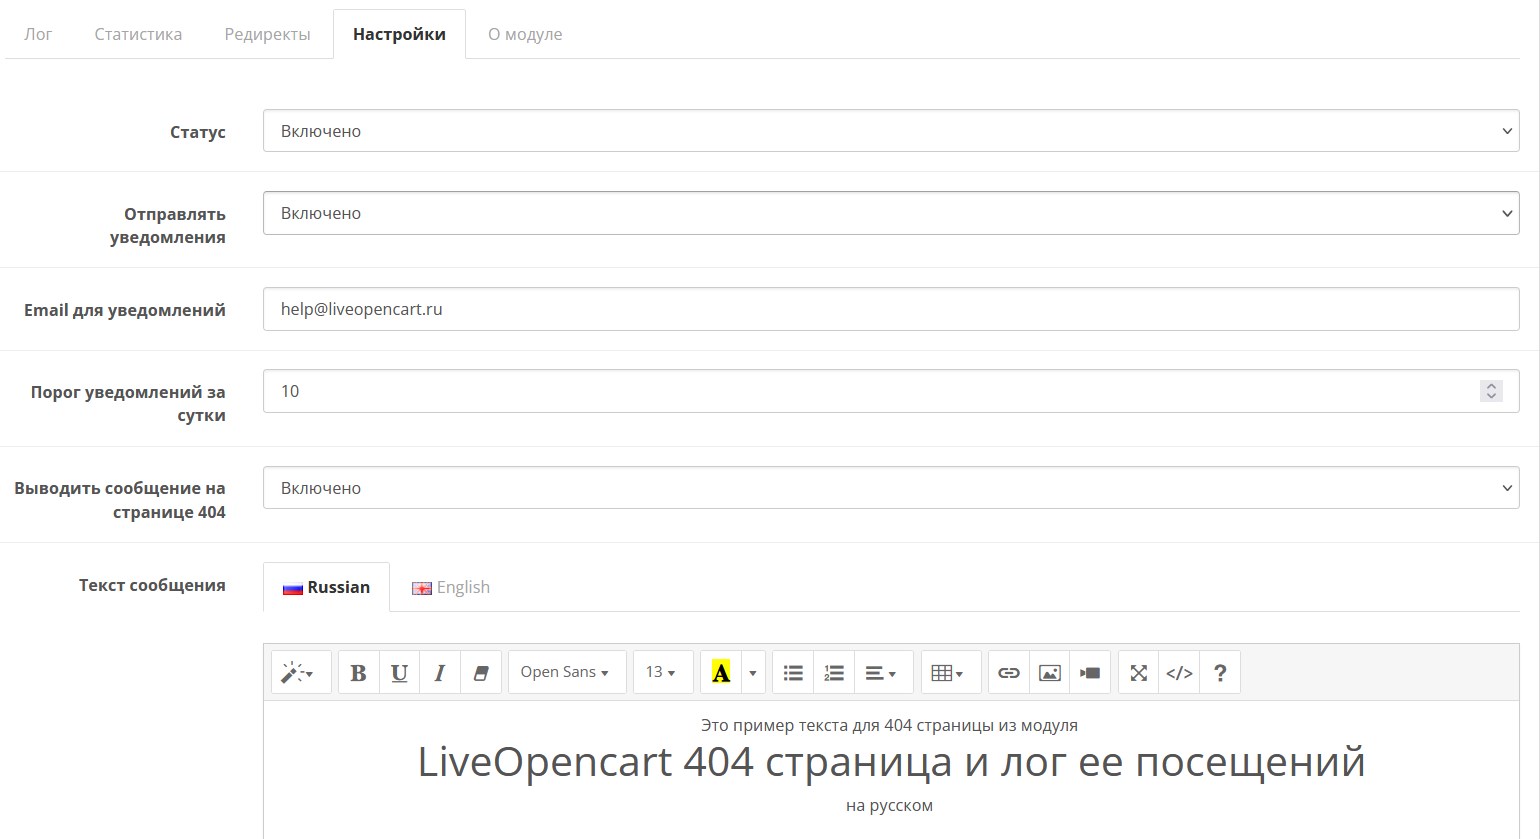1540x839 pixels.
Task: Apply the yellow highlight text color
Action: point(721,673)
